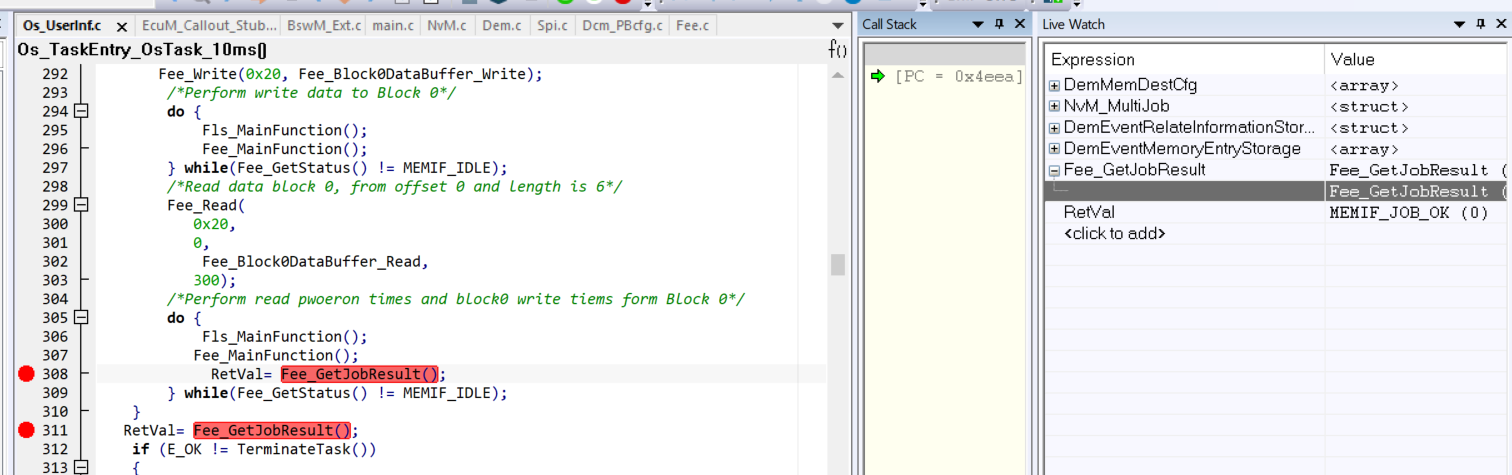Click the green PC arrow in Call Stack

click(878, 76)
